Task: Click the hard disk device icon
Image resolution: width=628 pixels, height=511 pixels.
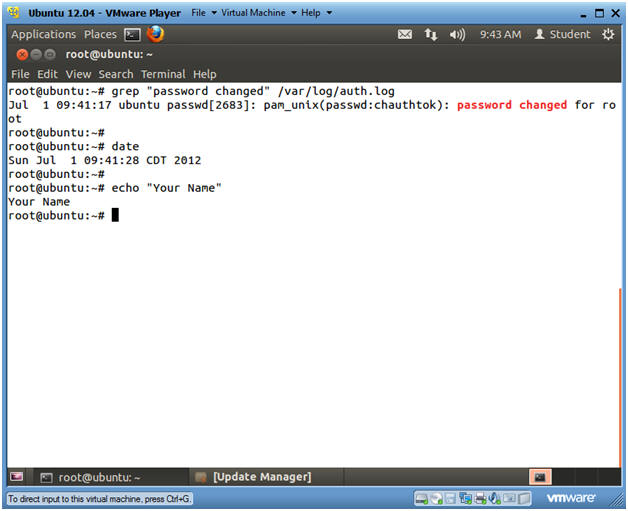Action: (421, 499)
